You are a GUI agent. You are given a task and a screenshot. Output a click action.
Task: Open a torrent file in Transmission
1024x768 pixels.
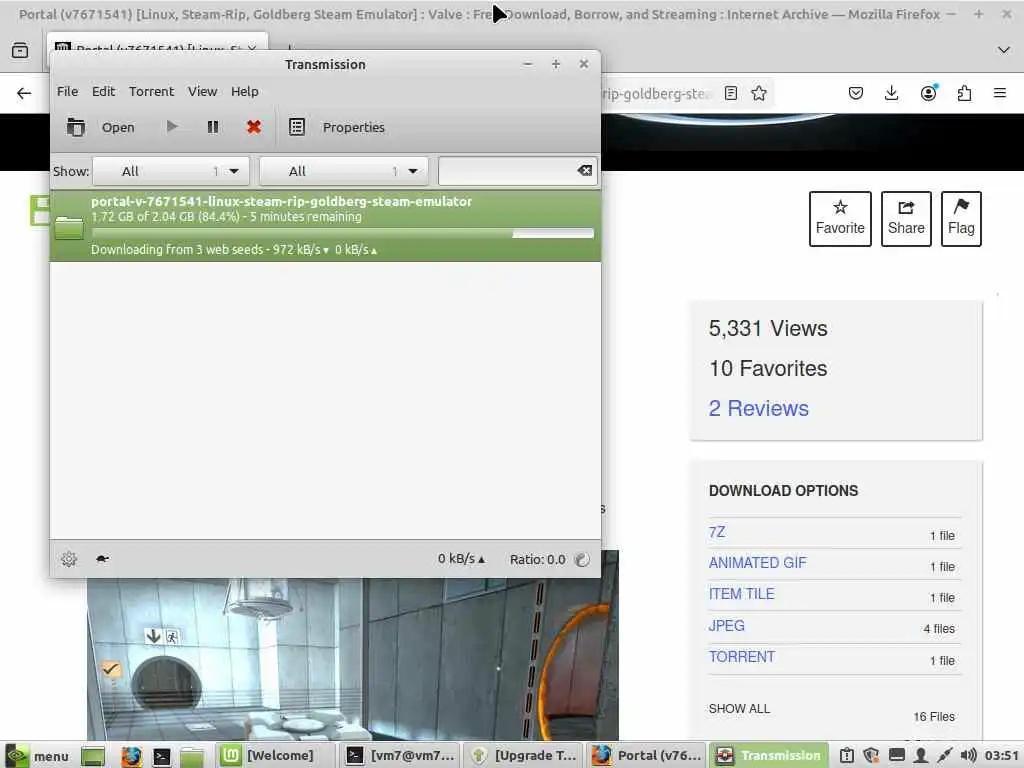coord(101,127)
